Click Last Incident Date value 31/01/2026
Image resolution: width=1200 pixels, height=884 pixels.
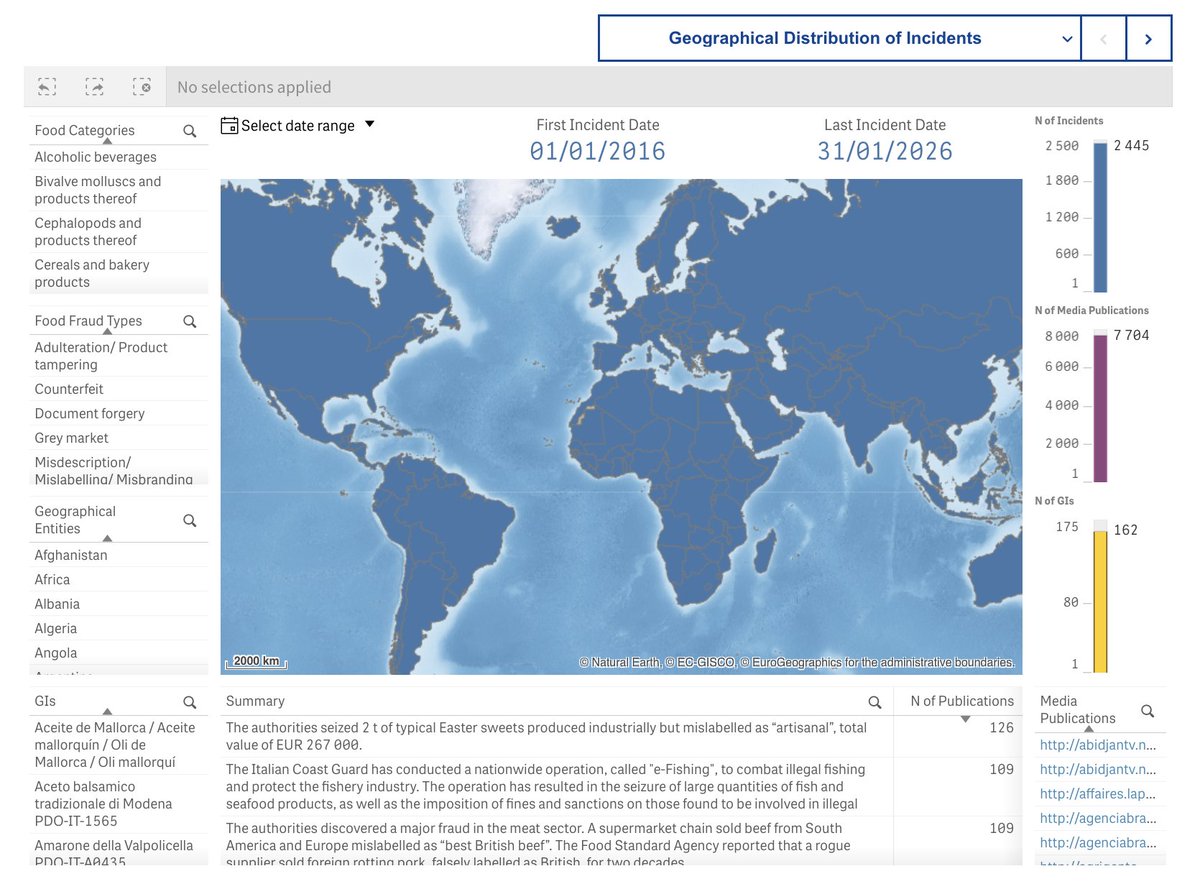(x=885, y=152)
